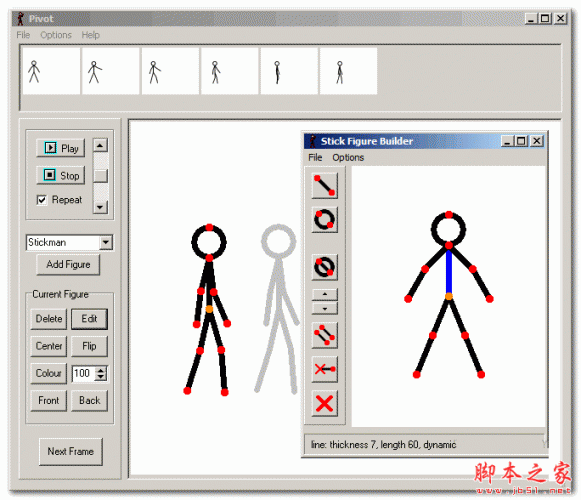The image size is (581, 500).
Task: Select the third frame thumbnail
Action: click(170, 71)
